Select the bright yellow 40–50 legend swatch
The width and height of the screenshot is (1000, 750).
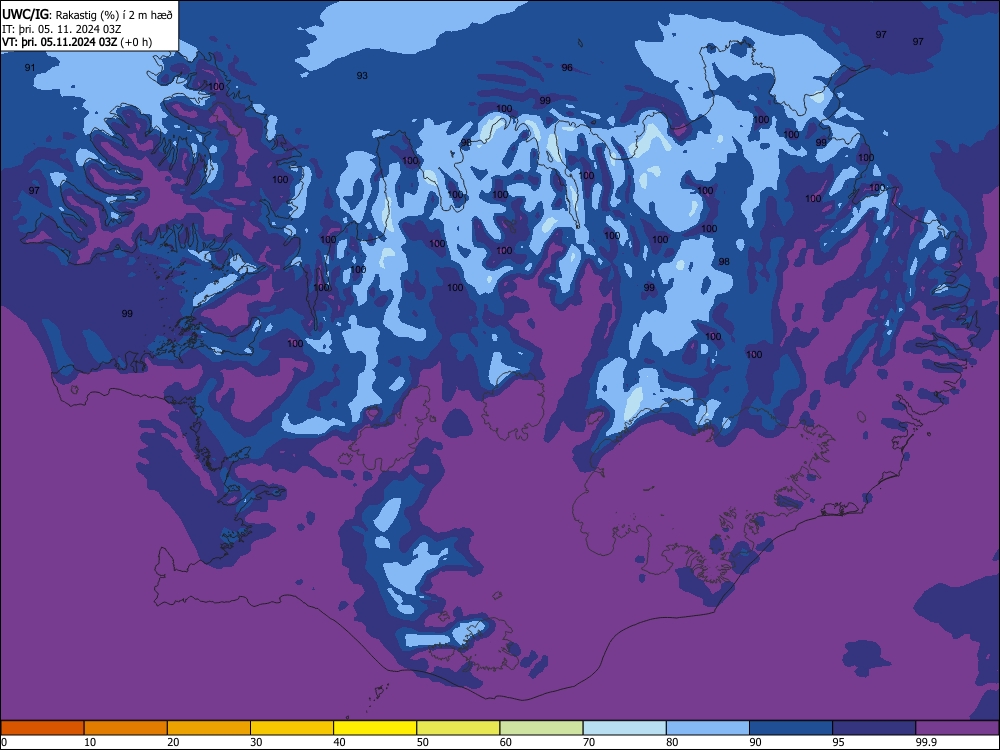pos(375,728)
